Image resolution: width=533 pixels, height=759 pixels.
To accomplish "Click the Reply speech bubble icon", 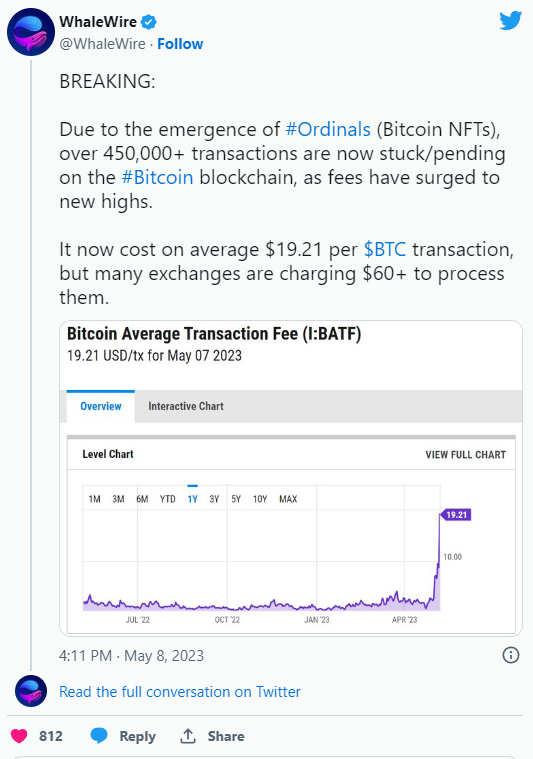I will pos(99,736).
